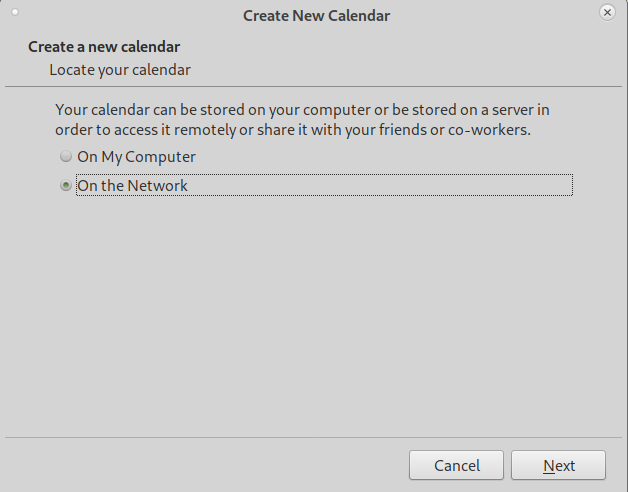The height and width of the screenshot is (492, 628).
Task: Proceed with the Next button
Action: [558, 465]
